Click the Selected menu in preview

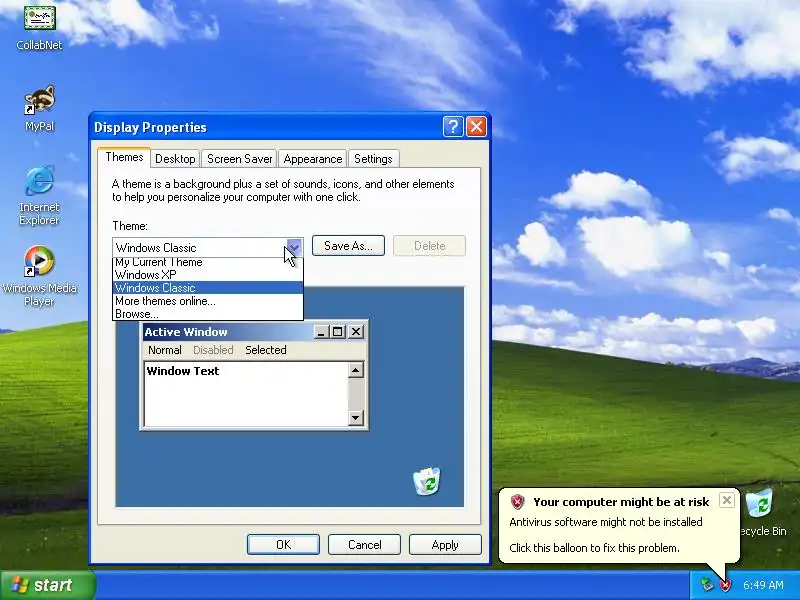pos(266,350)
